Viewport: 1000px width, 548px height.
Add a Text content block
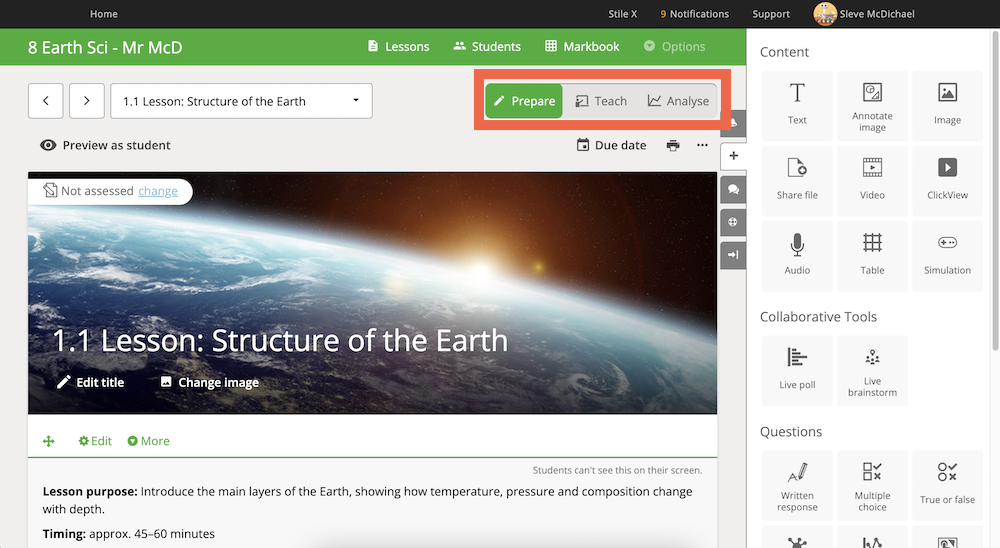click(797, 105)
